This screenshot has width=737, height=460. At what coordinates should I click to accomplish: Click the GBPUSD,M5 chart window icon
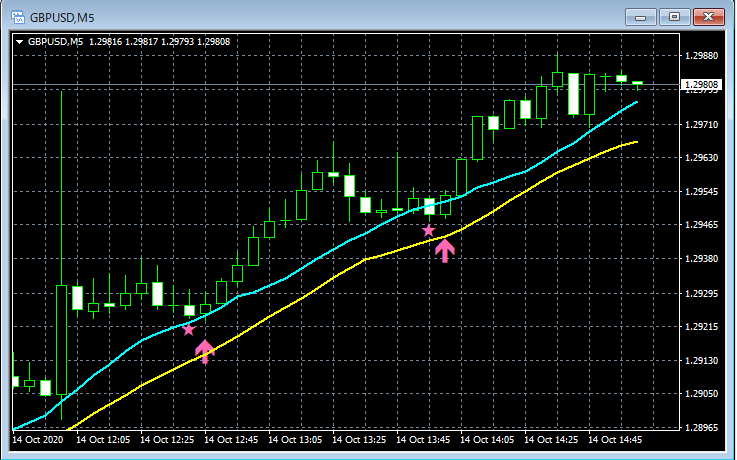(x=18, y=17)
